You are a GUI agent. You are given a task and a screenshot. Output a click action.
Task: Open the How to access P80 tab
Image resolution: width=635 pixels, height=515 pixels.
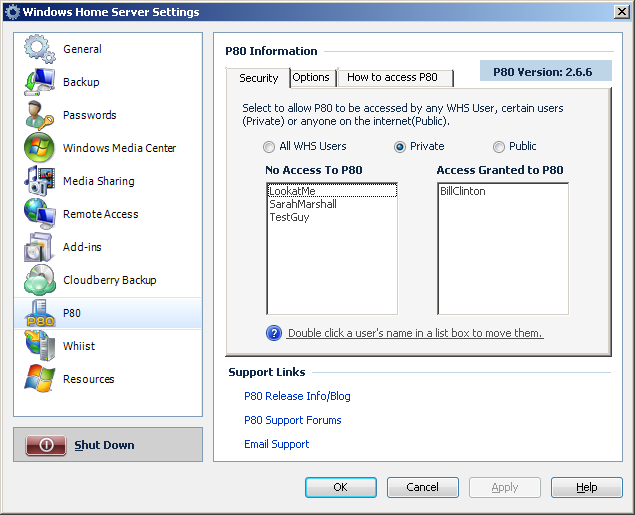[395, 77]
